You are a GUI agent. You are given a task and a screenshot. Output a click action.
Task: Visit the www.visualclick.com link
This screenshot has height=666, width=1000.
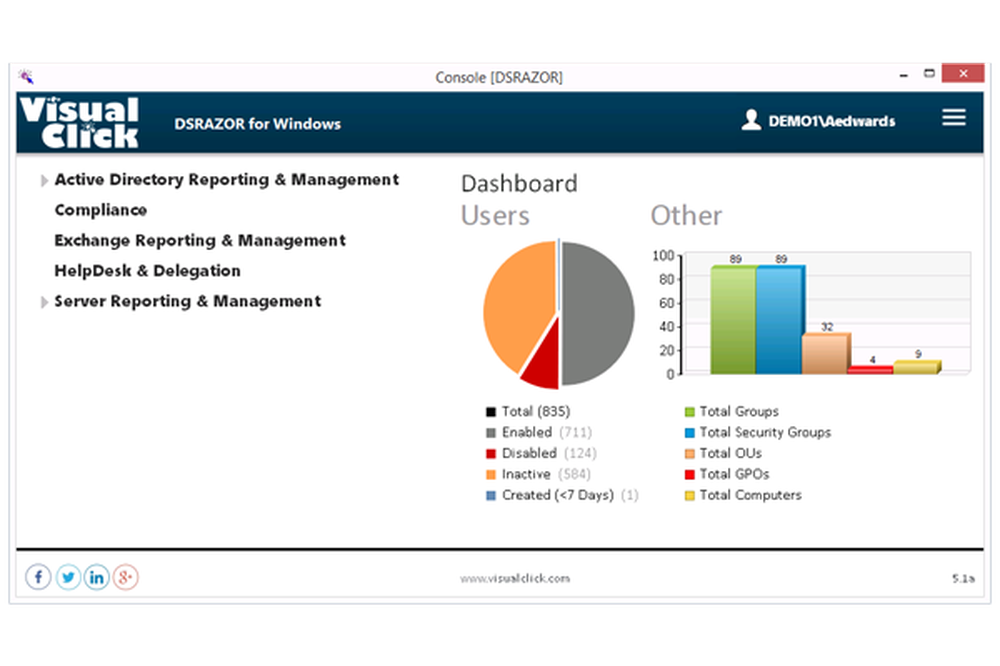coord(515,579)
